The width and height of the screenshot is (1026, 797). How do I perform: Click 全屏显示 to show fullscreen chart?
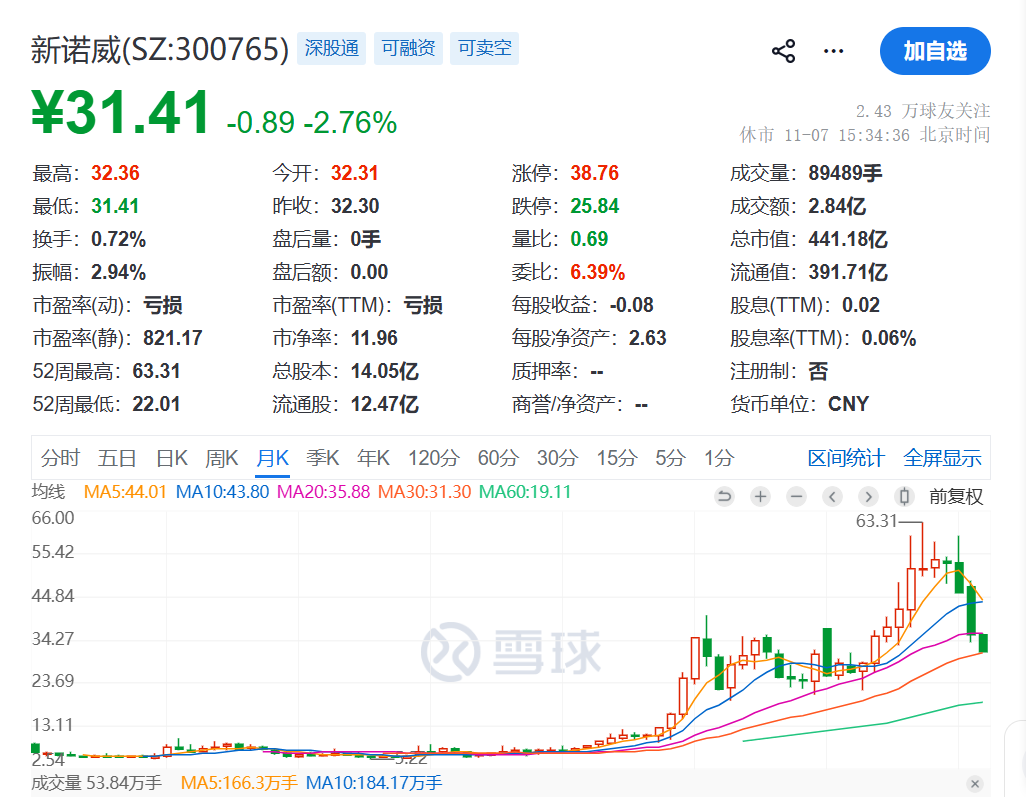[x=942, y=459]
